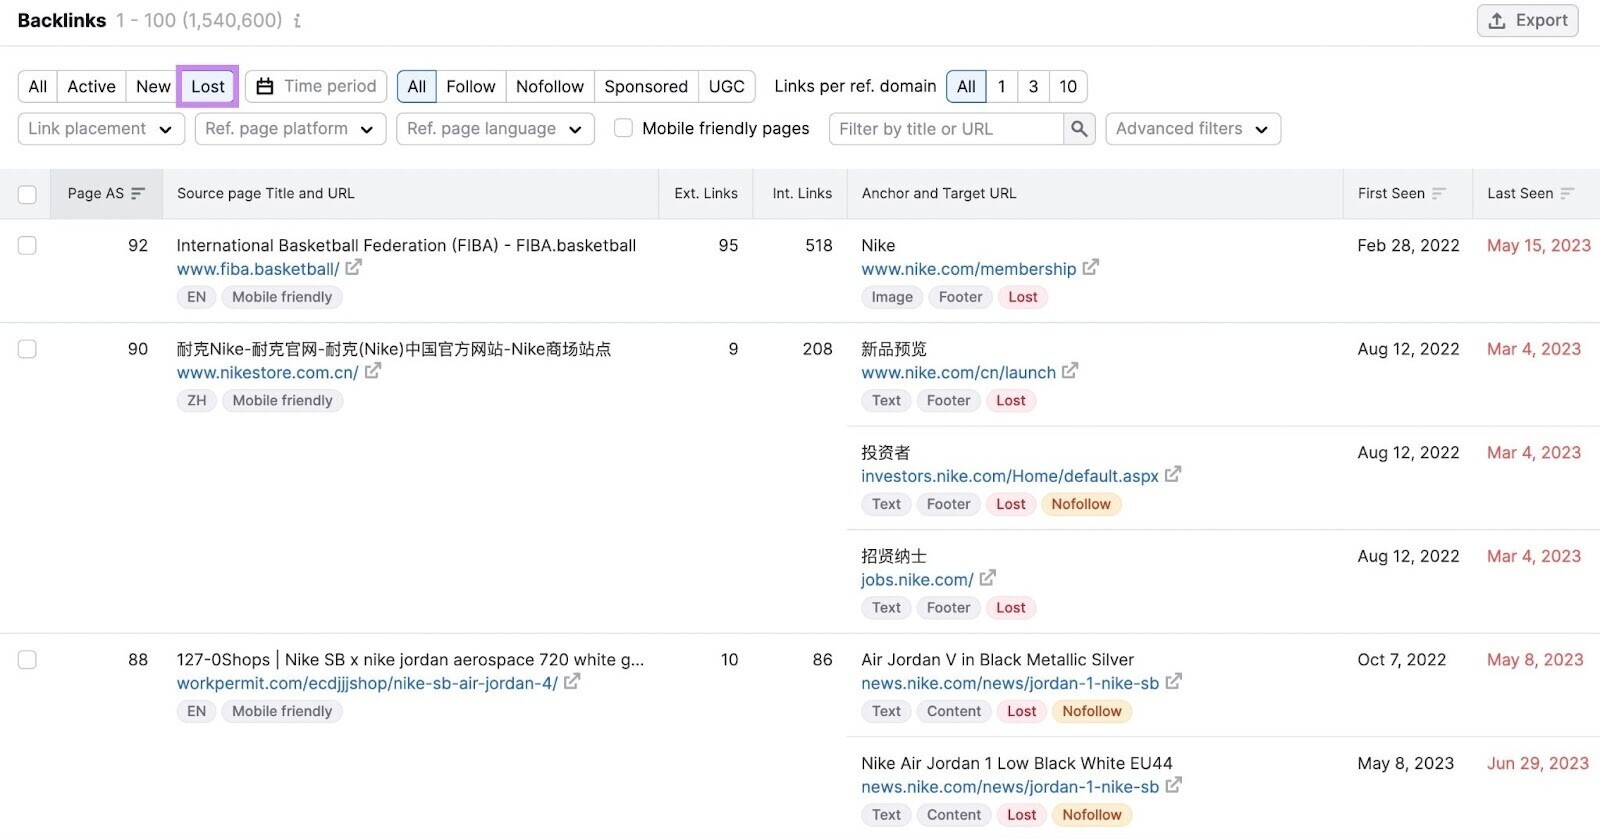Toggle the select-all checkbox in the table header
Screen dimensions: 1600x838
(x=28, y=194)
